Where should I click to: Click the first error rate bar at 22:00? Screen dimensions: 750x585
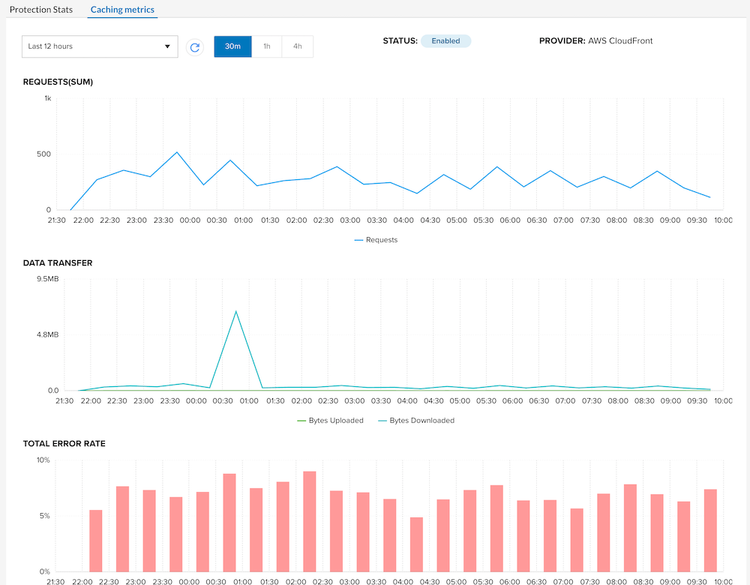pos(96,540)
